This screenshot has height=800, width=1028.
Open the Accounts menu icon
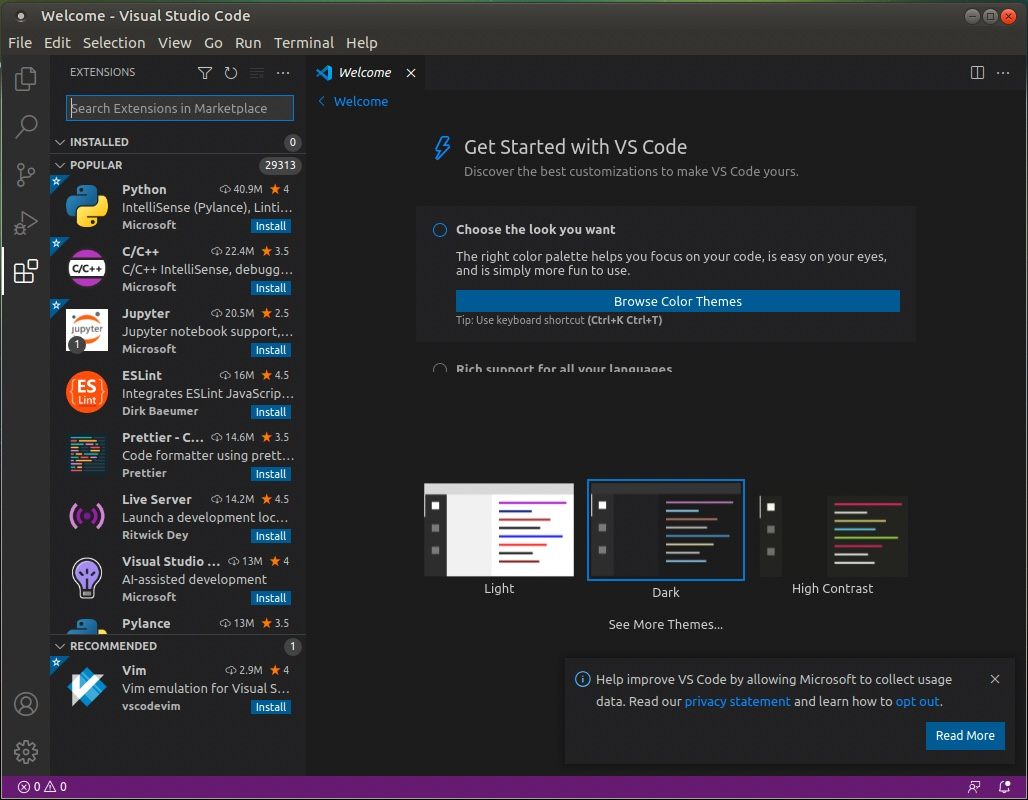[x=26, y=704]
